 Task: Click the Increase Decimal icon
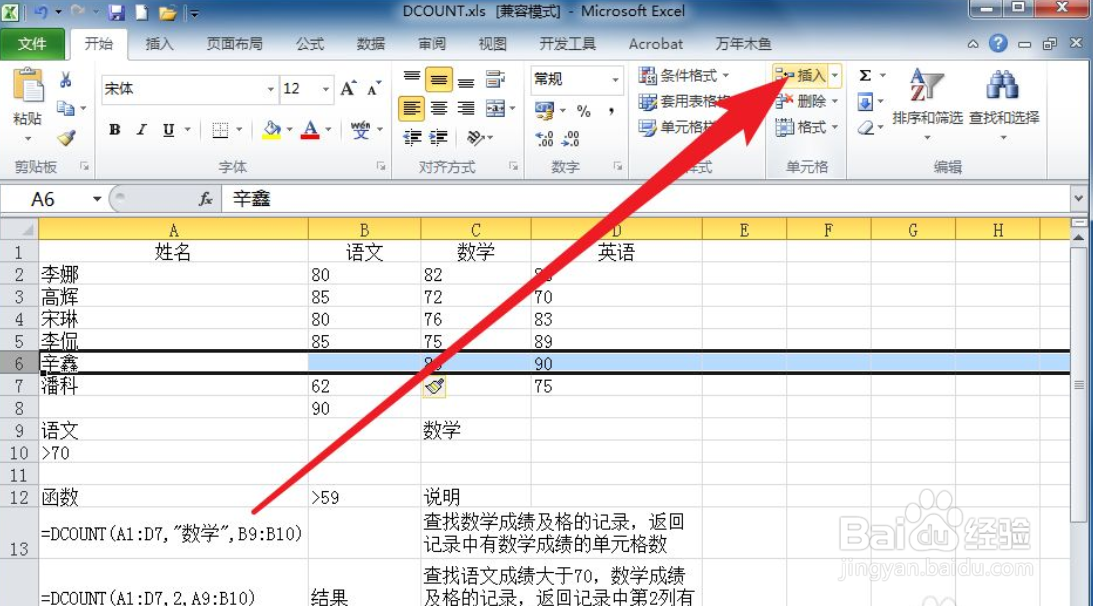(x=543, y=138)
